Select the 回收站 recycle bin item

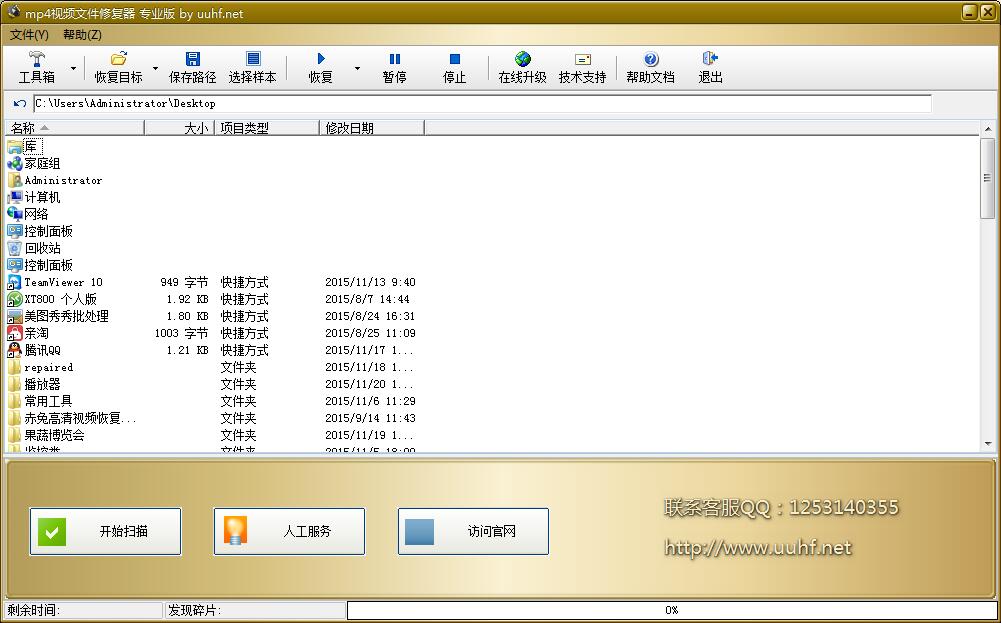[x=33, y=248]
